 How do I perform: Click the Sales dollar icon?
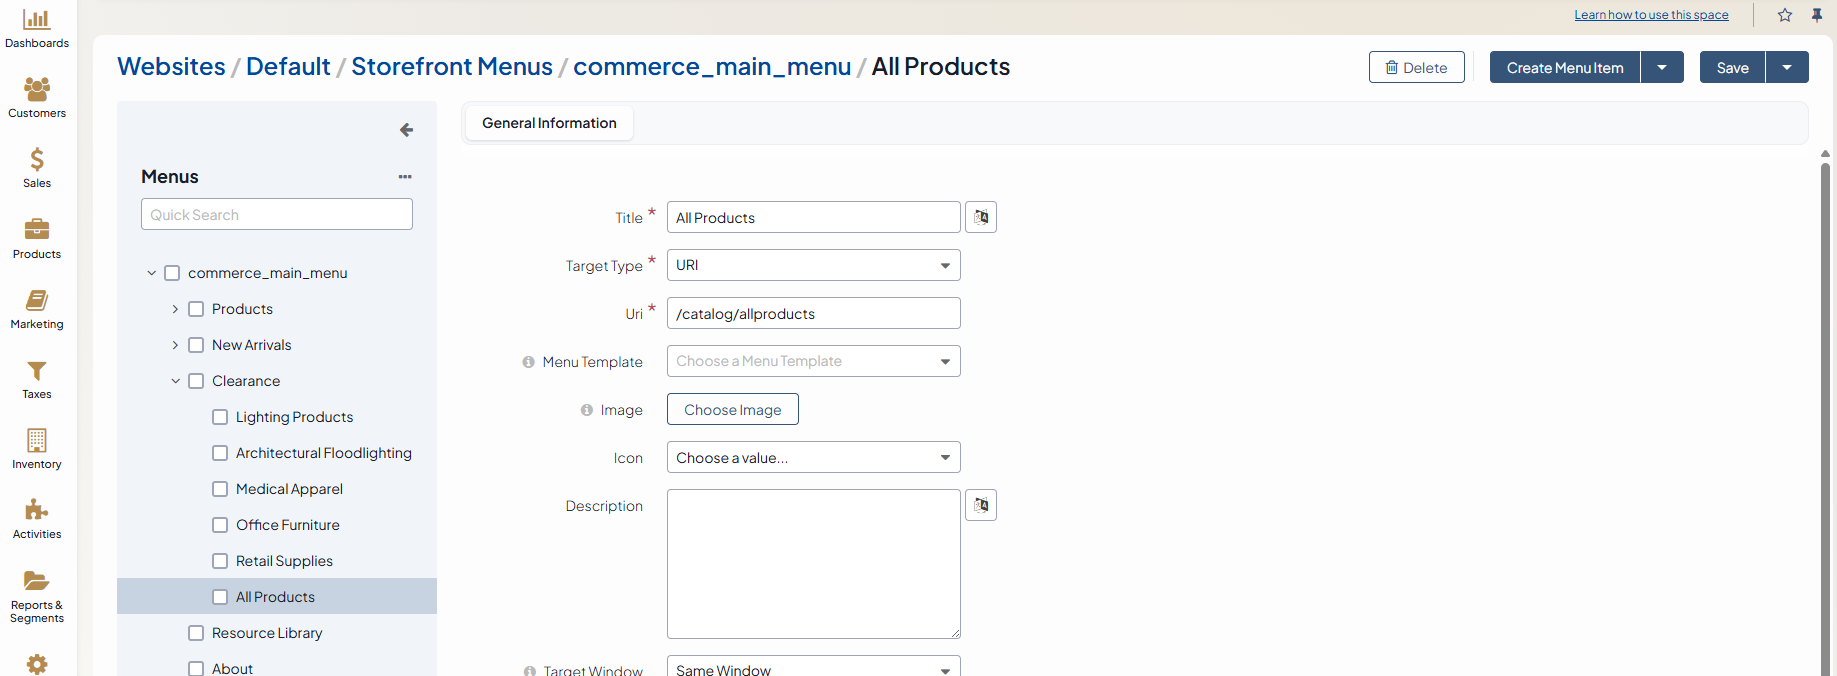[x=37, y=160]
